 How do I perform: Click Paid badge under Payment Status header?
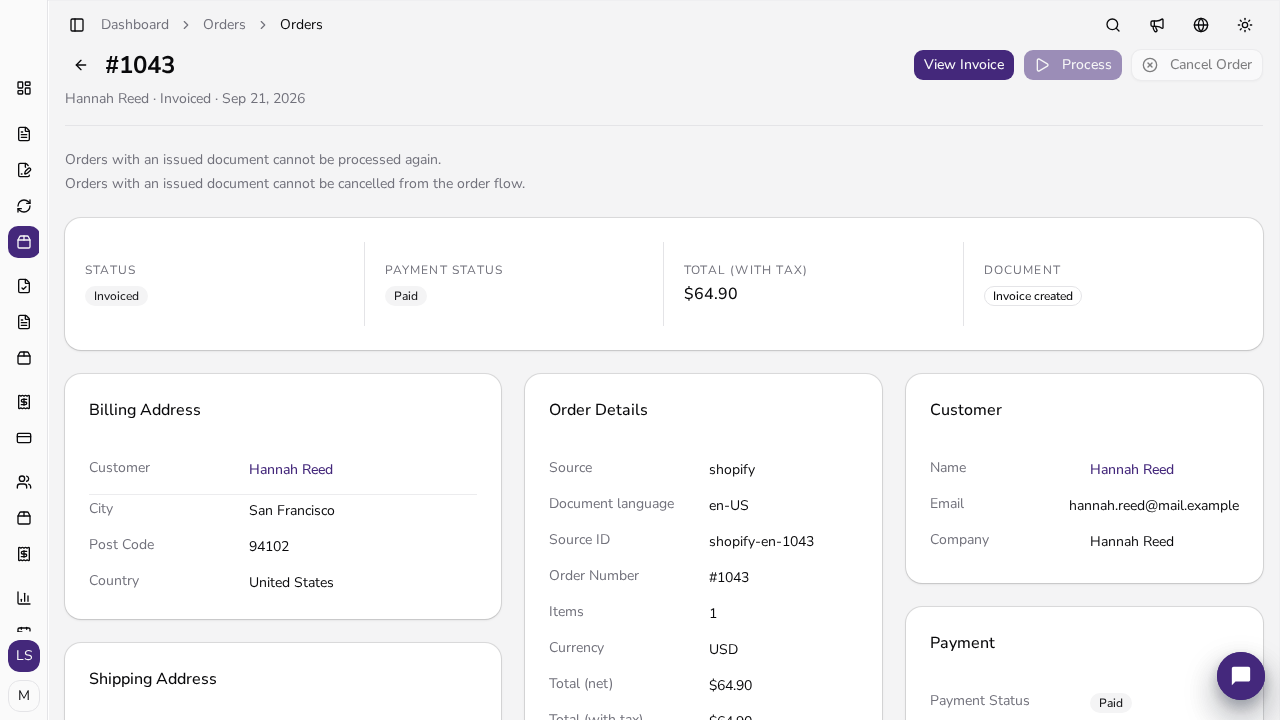406,296
